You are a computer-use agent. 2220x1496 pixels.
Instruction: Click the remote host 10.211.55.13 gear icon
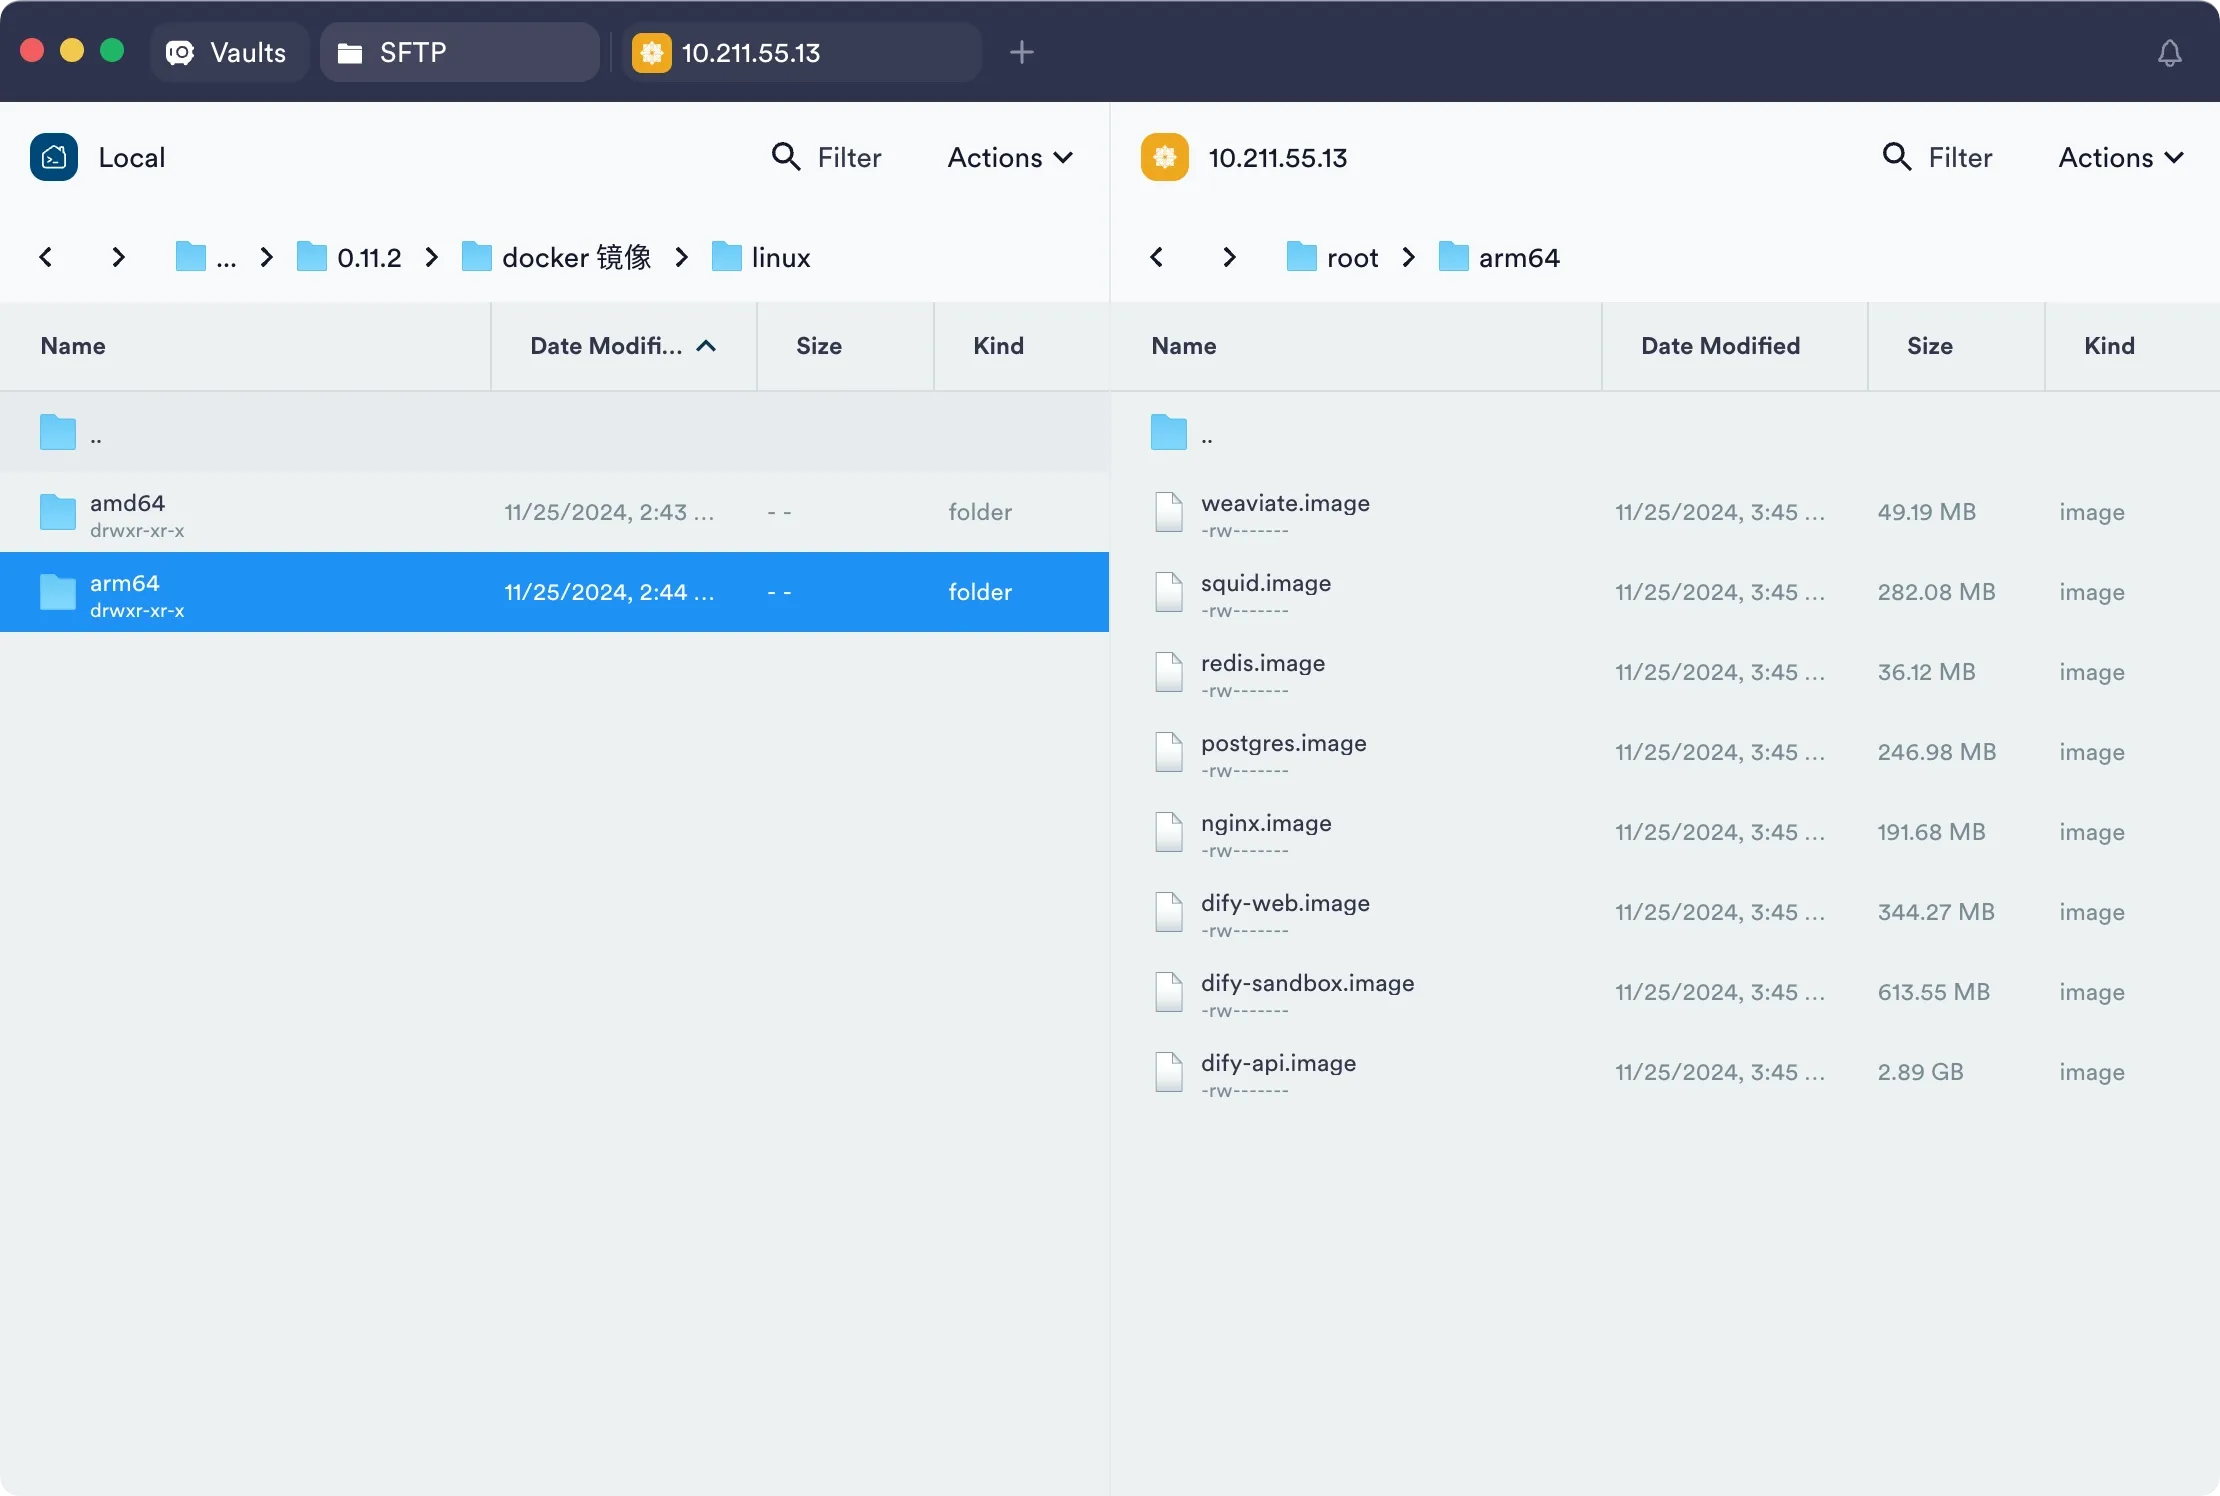(x=1164, y=157)
